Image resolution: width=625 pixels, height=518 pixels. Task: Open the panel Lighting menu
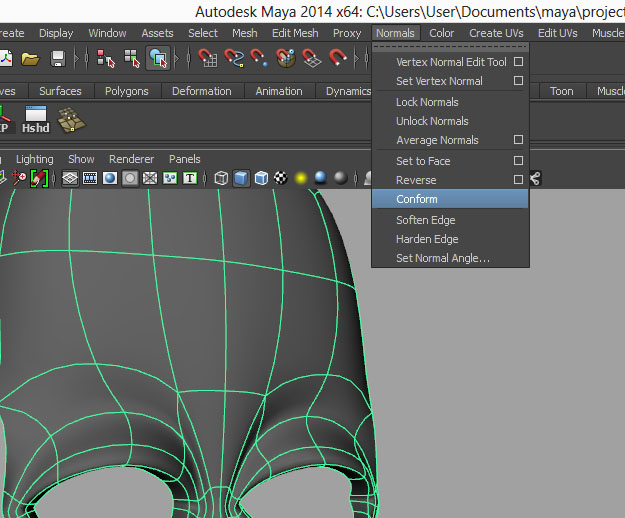(x=35, y=159)
